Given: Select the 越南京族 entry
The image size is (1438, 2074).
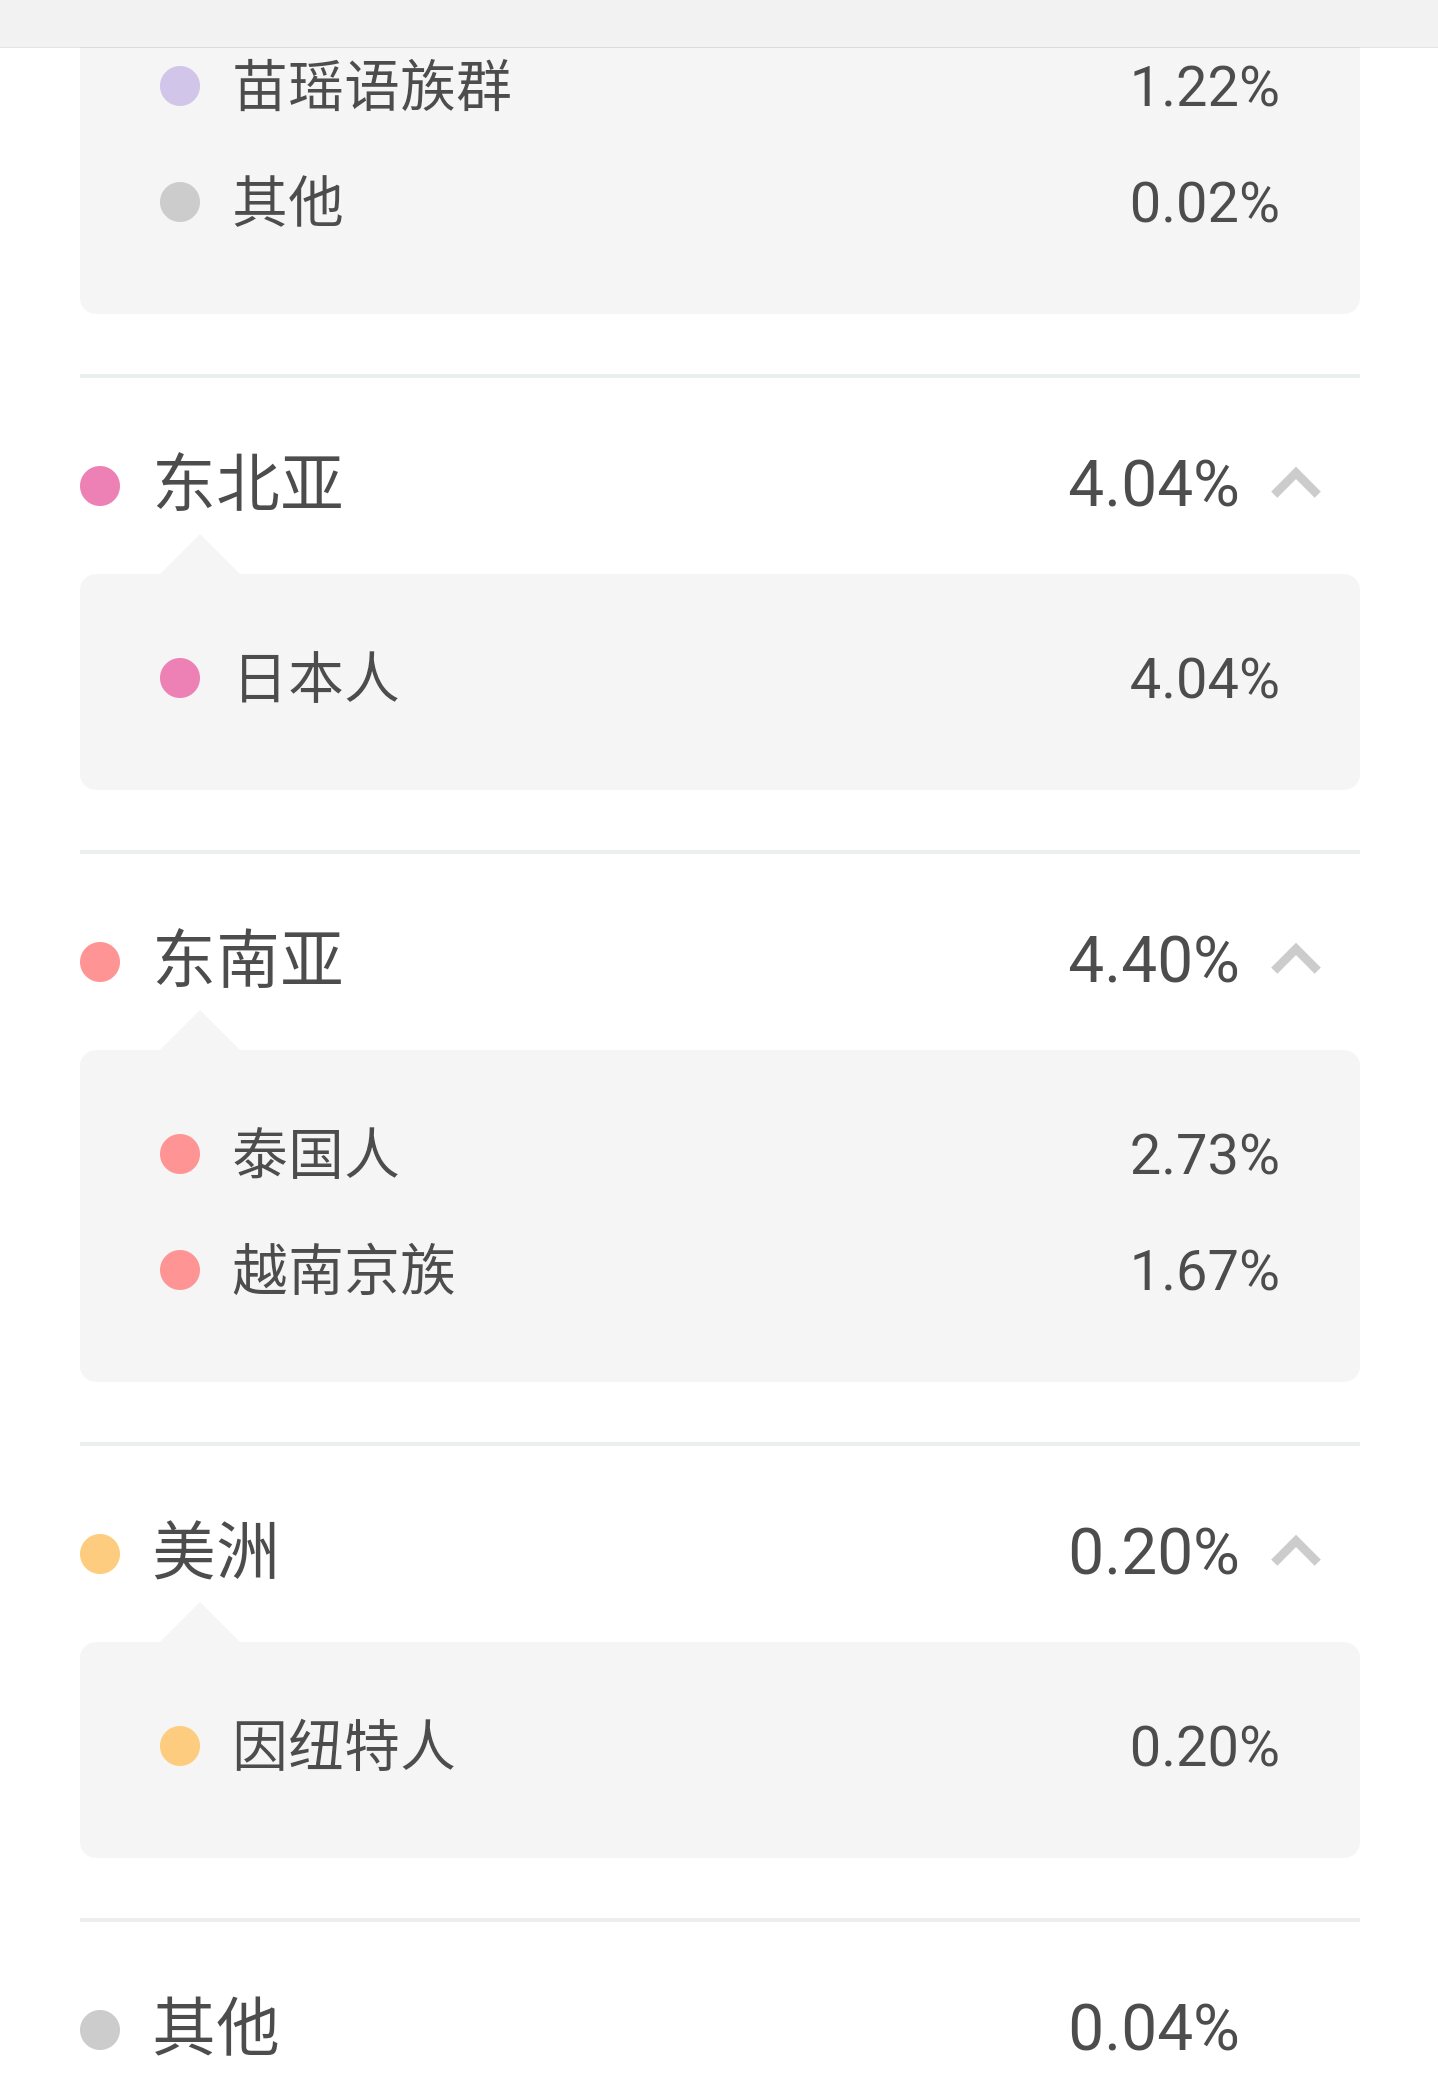Looking at the screenshot, I should [x=720, y=1271].
